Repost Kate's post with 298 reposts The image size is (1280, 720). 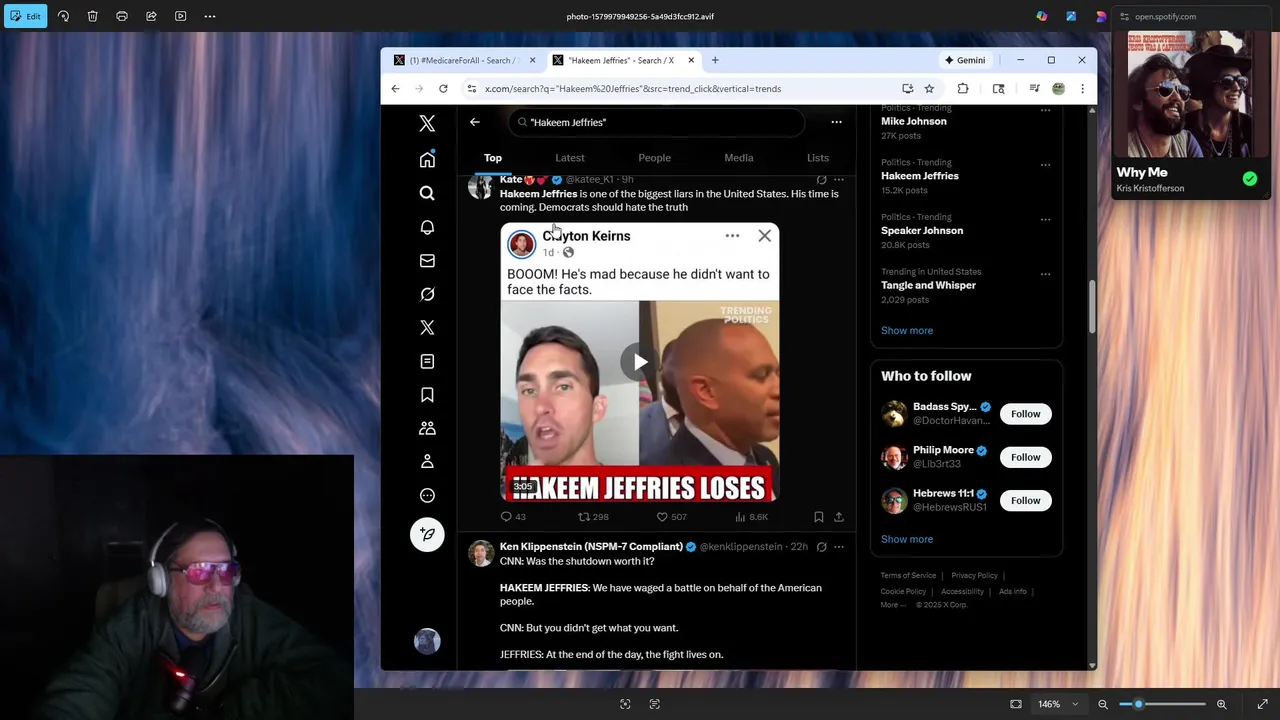tap(593, 517)
